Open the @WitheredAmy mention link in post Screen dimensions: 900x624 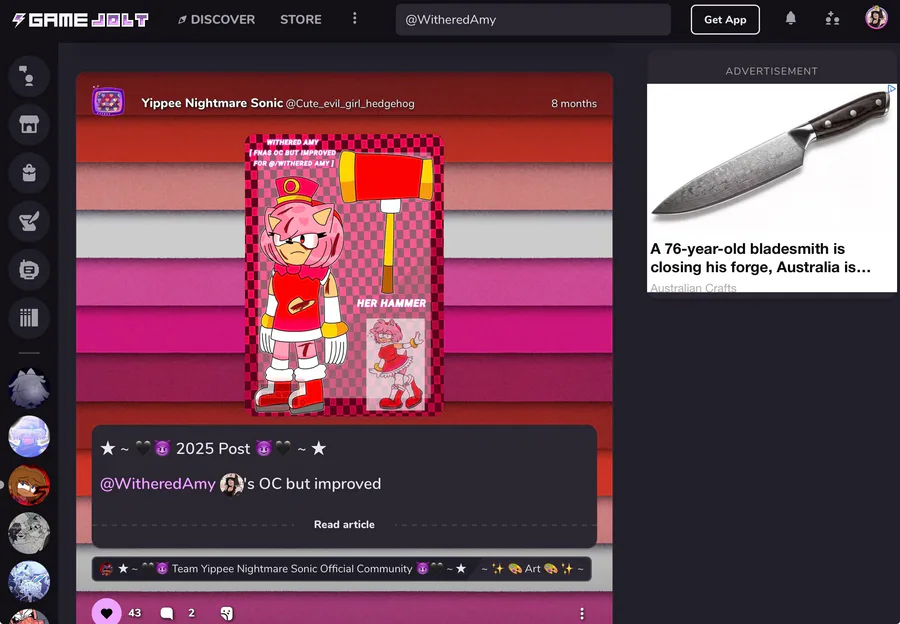coord(158,484)
